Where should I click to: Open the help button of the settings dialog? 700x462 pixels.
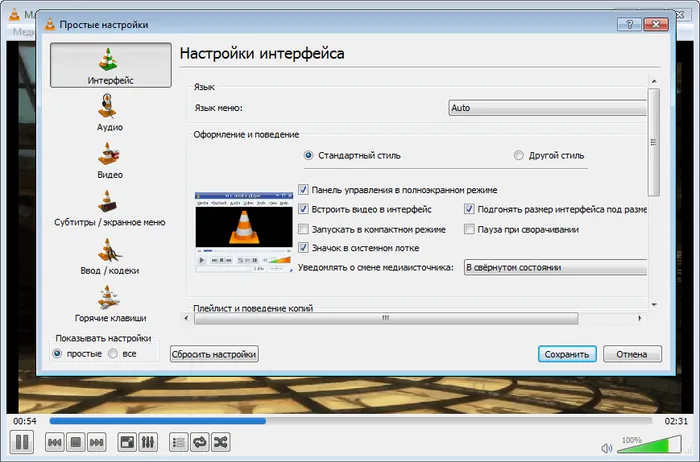coord(629,24)
